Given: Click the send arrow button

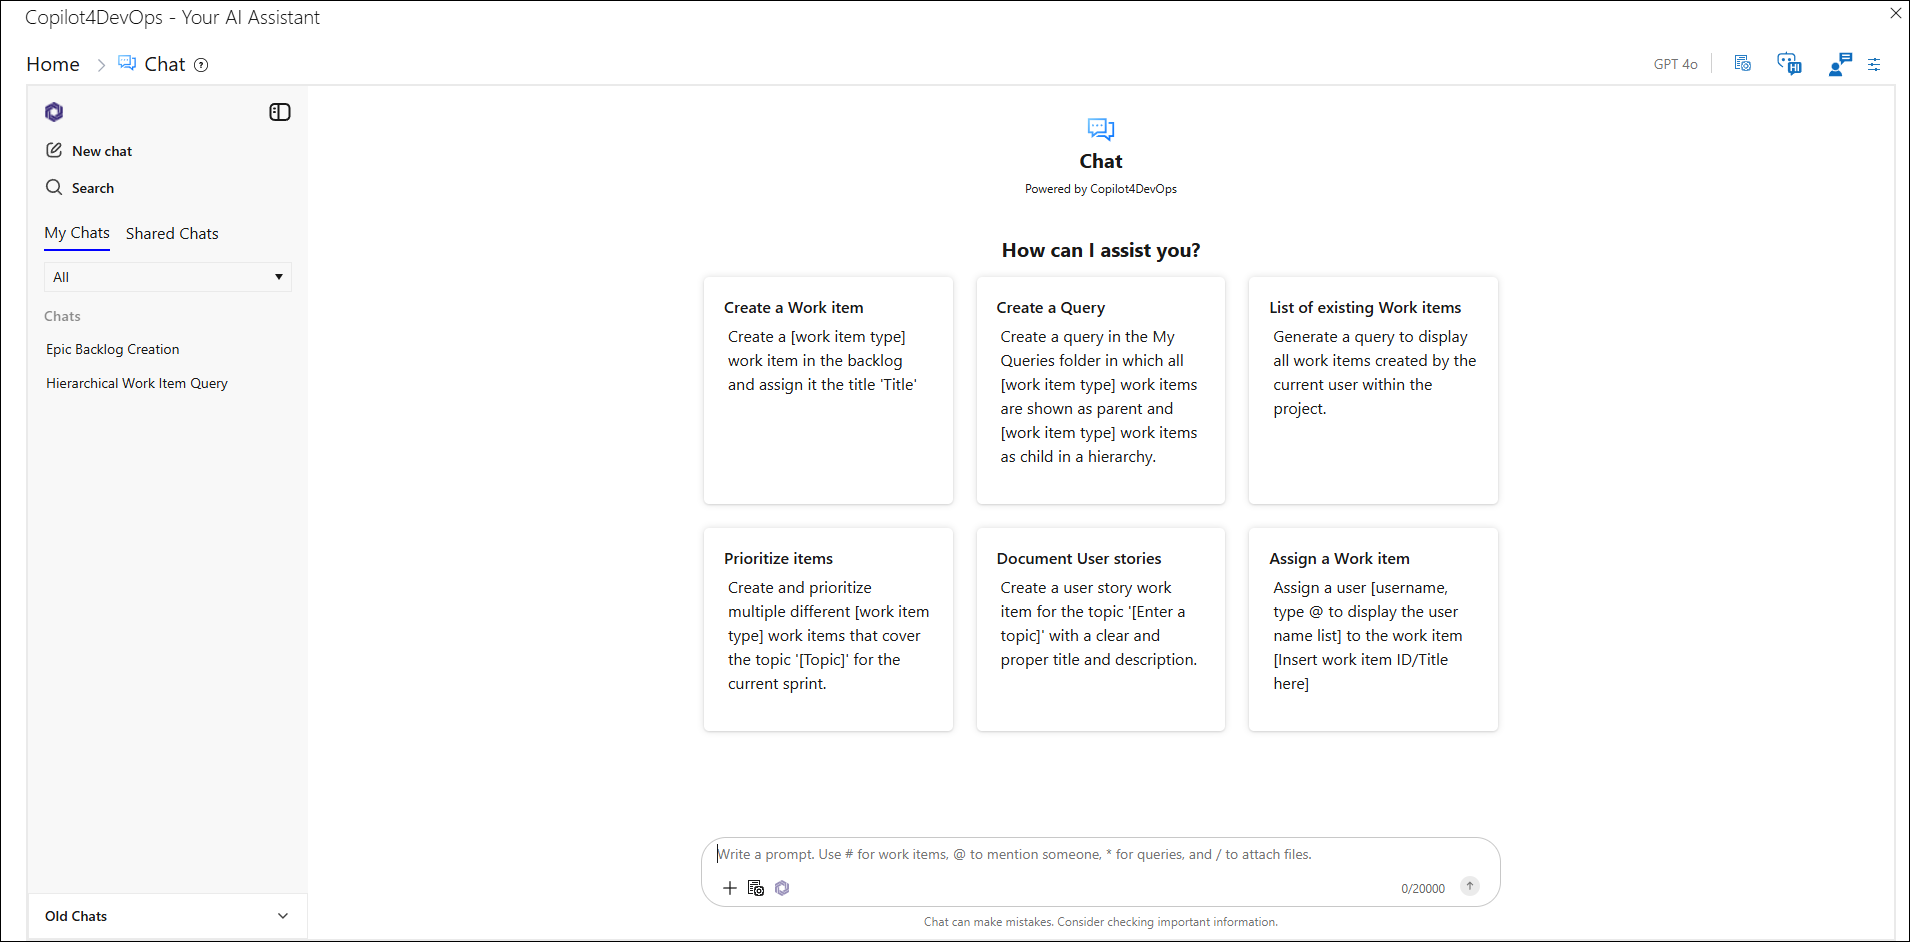Looking at the screenshot, I should click(x=1469, y=886).
